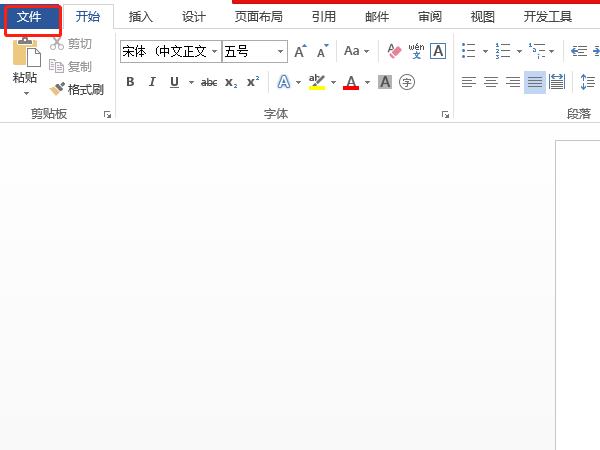
Task: Switch to the 开始 tab
Action: (88, 16)
